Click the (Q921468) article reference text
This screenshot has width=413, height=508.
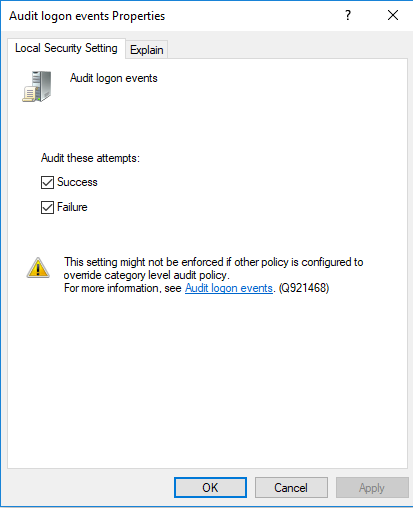[304, 288]
